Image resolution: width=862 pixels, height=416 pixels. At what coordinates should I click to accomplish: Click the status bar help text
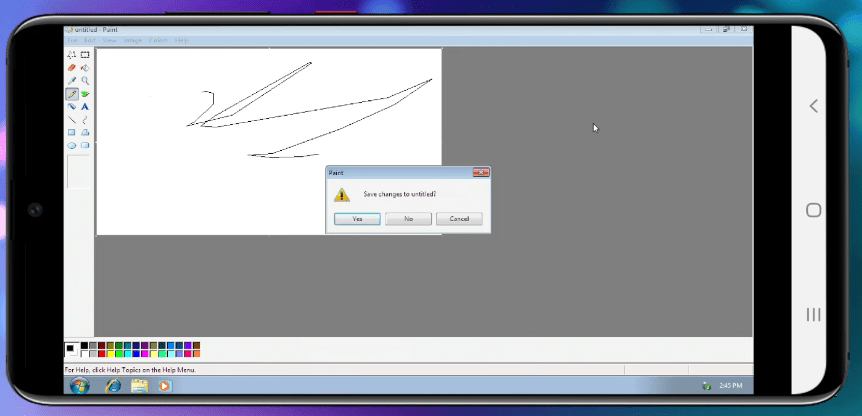pyautogui.click(x=130, y=370)
